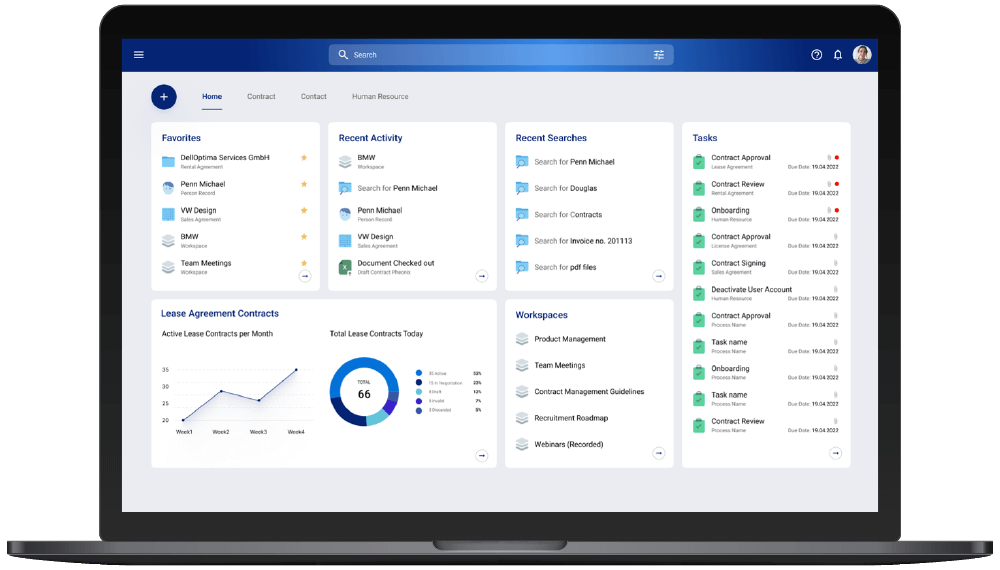This screenshot has width=1000, height=570.
Task: Open DellOptima Services GmbH folder icon
Action: [x=168, y=162]
